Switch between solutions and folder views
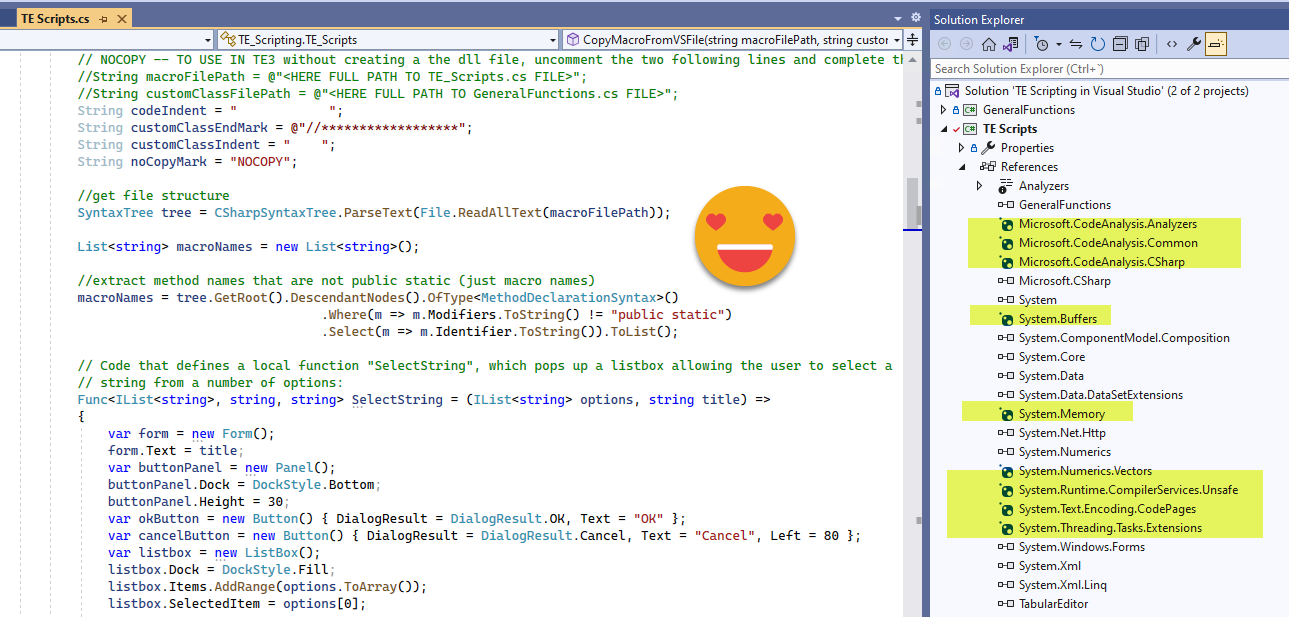 click(1011, 43)
